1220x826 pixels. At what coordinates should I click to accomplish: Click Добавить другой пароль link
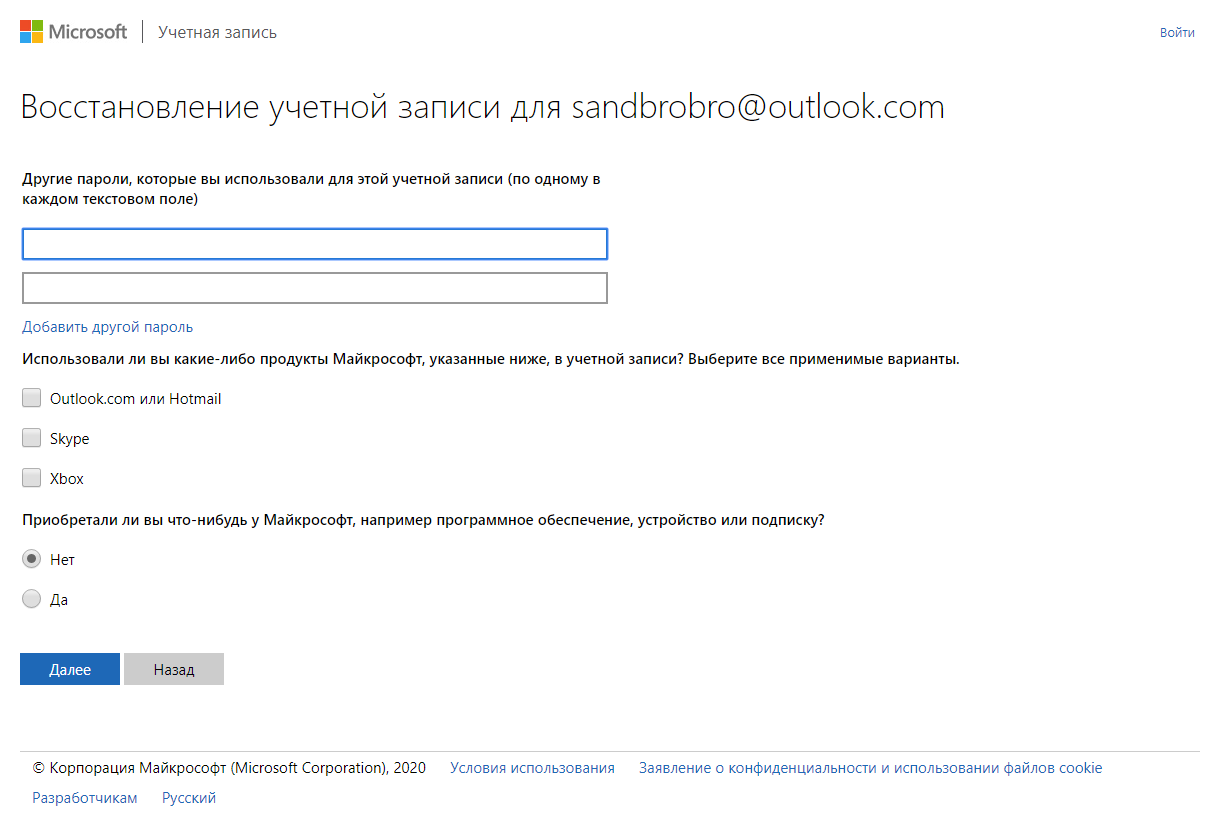107,327
